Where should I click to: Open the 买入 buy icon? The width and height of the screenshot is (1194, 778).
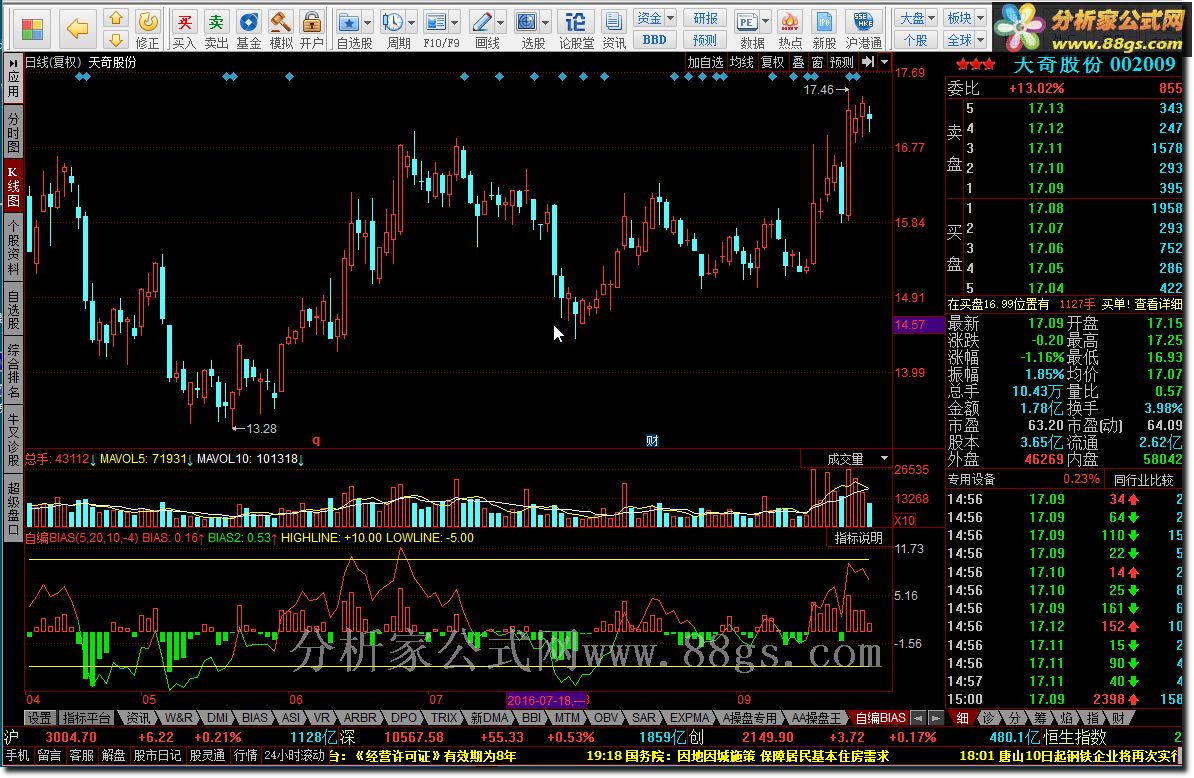[184, 22]
